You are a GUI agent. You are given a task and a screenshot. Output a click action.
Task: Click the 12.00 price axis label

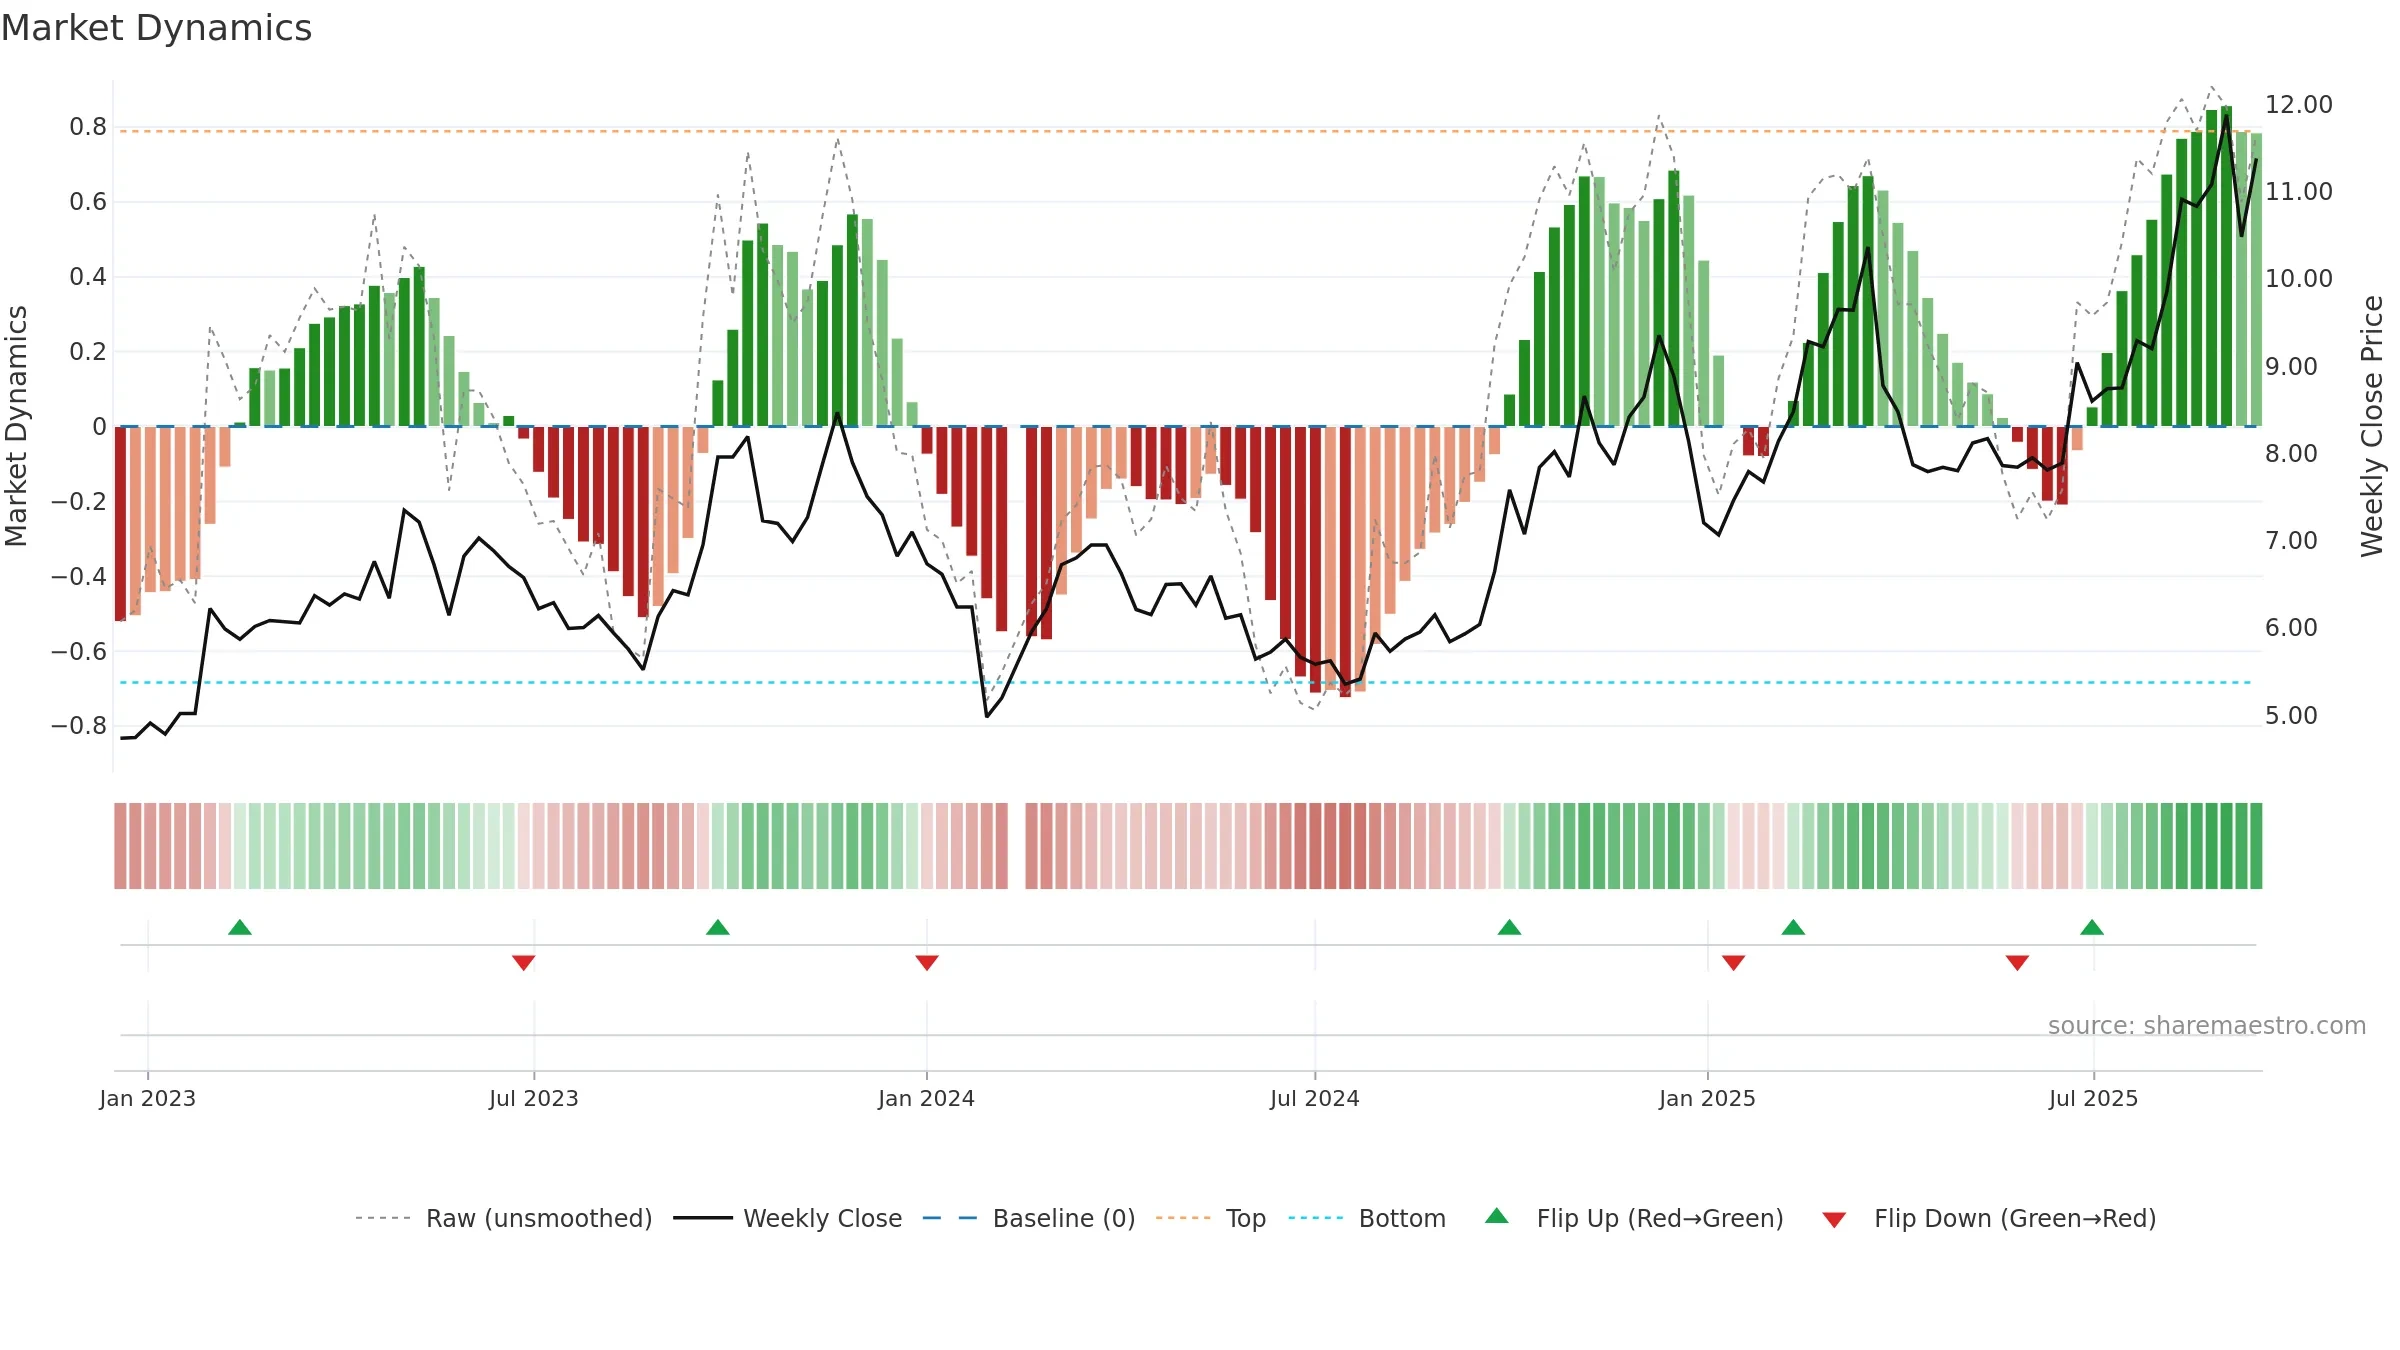(x=2299, y=104)
